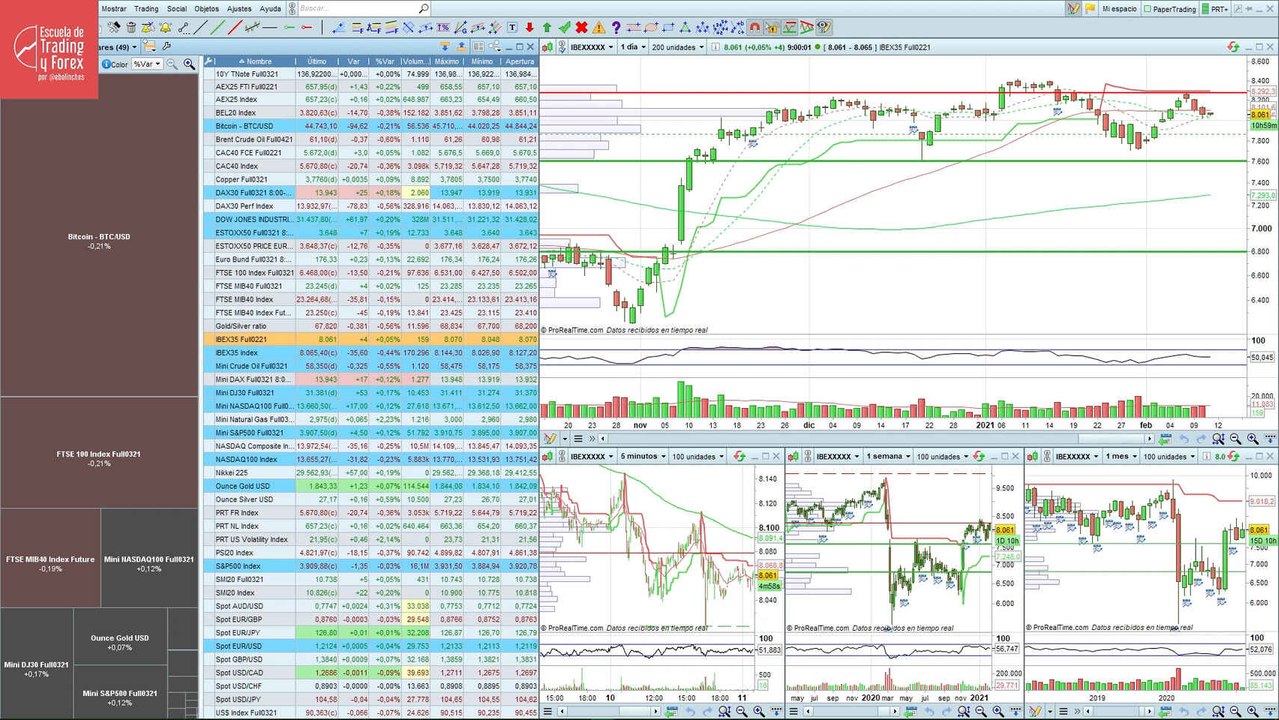Click the Spot EUR/USD row in list
The image size is (1279, 720).
point(371,646)
